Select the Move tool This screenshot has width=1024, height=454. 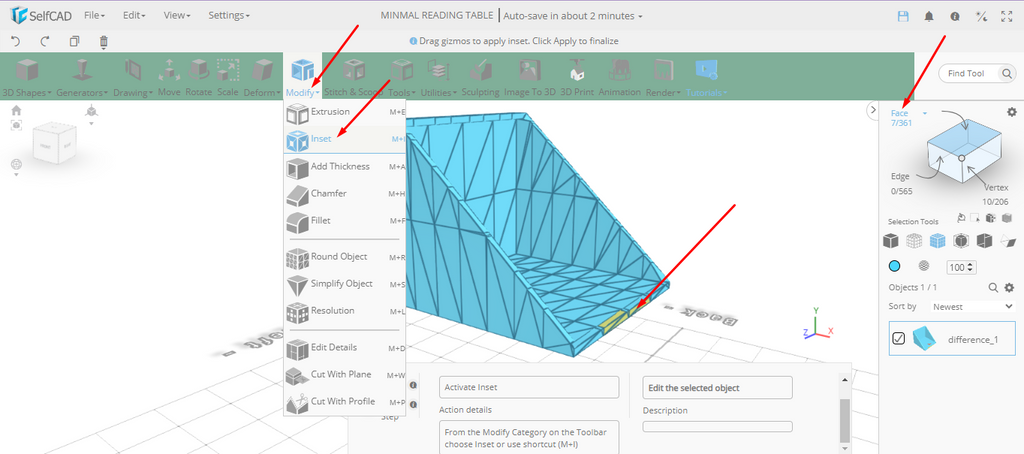(169, 77)
